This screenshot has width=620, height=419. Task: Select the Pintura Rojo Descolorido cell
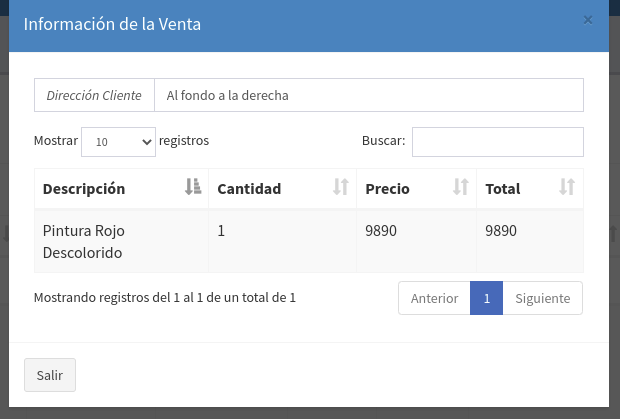pyautogui.click(x=83, y=241)
